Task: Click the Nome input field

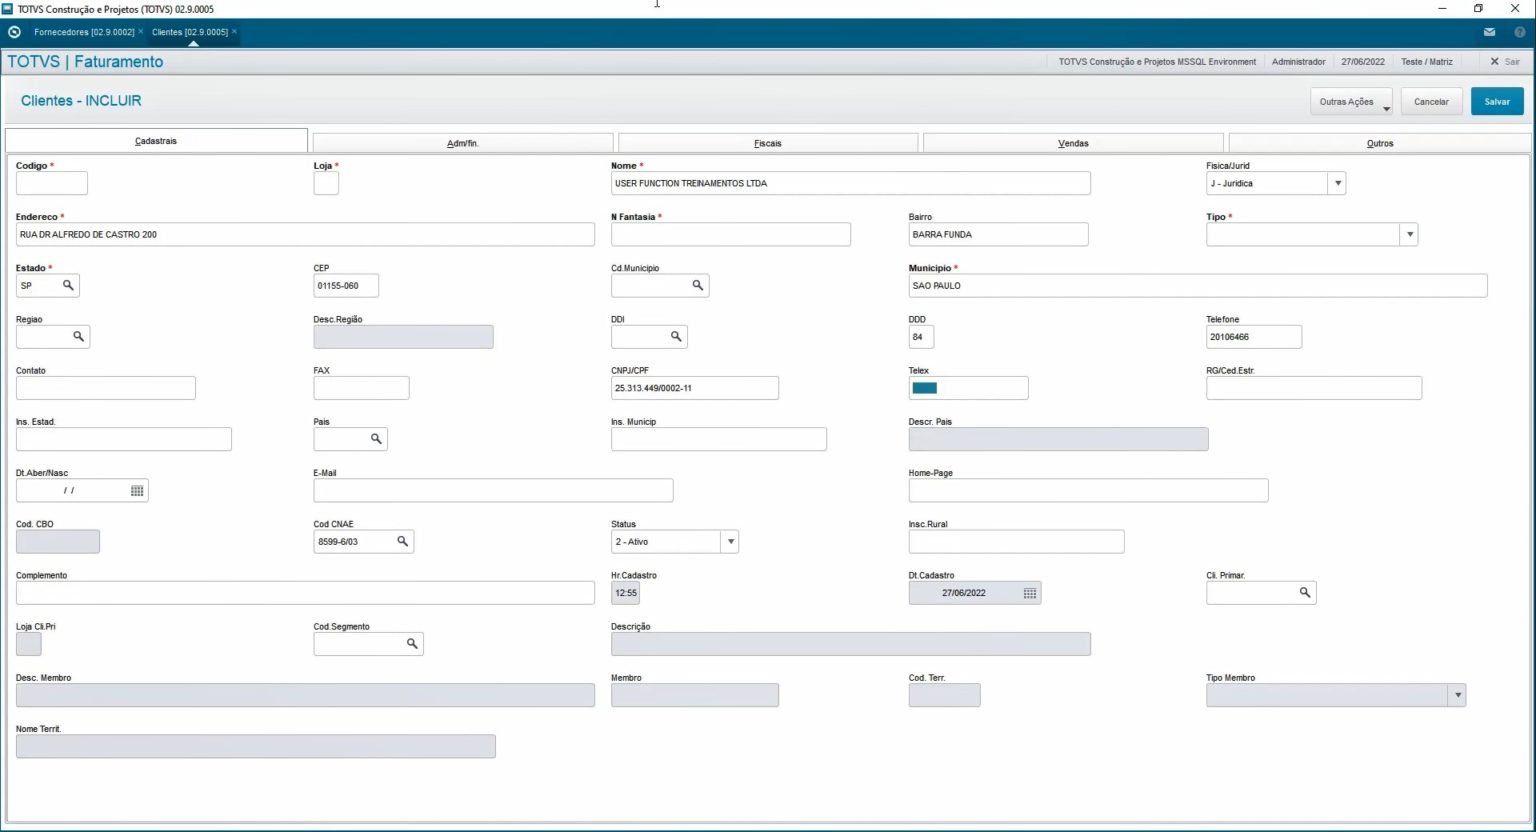Action: (x=851, y=184)
